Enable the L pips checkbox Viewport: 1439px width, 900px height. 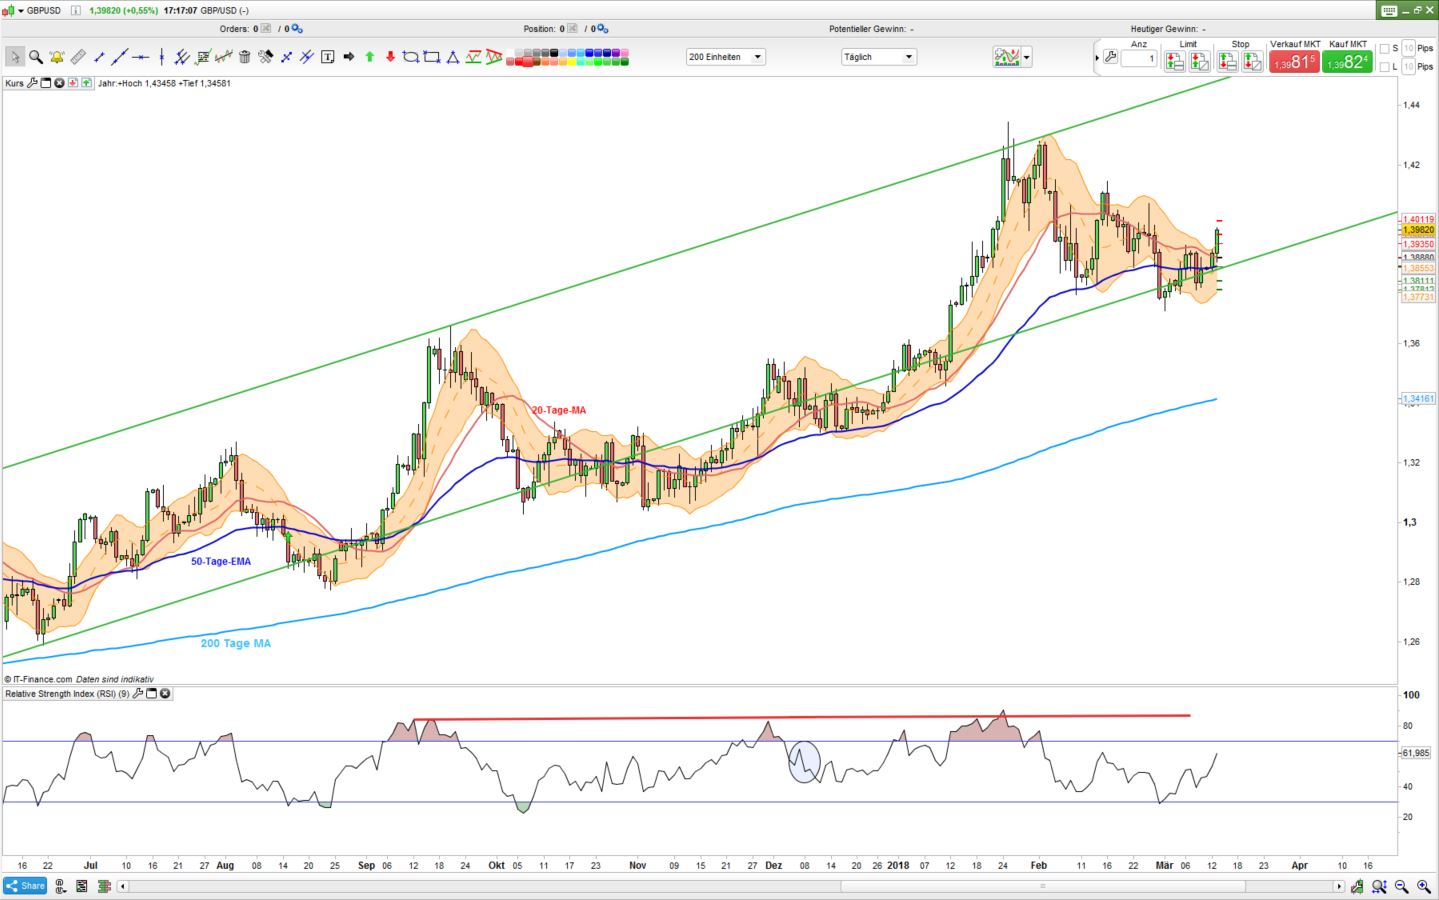point(1385,67)
